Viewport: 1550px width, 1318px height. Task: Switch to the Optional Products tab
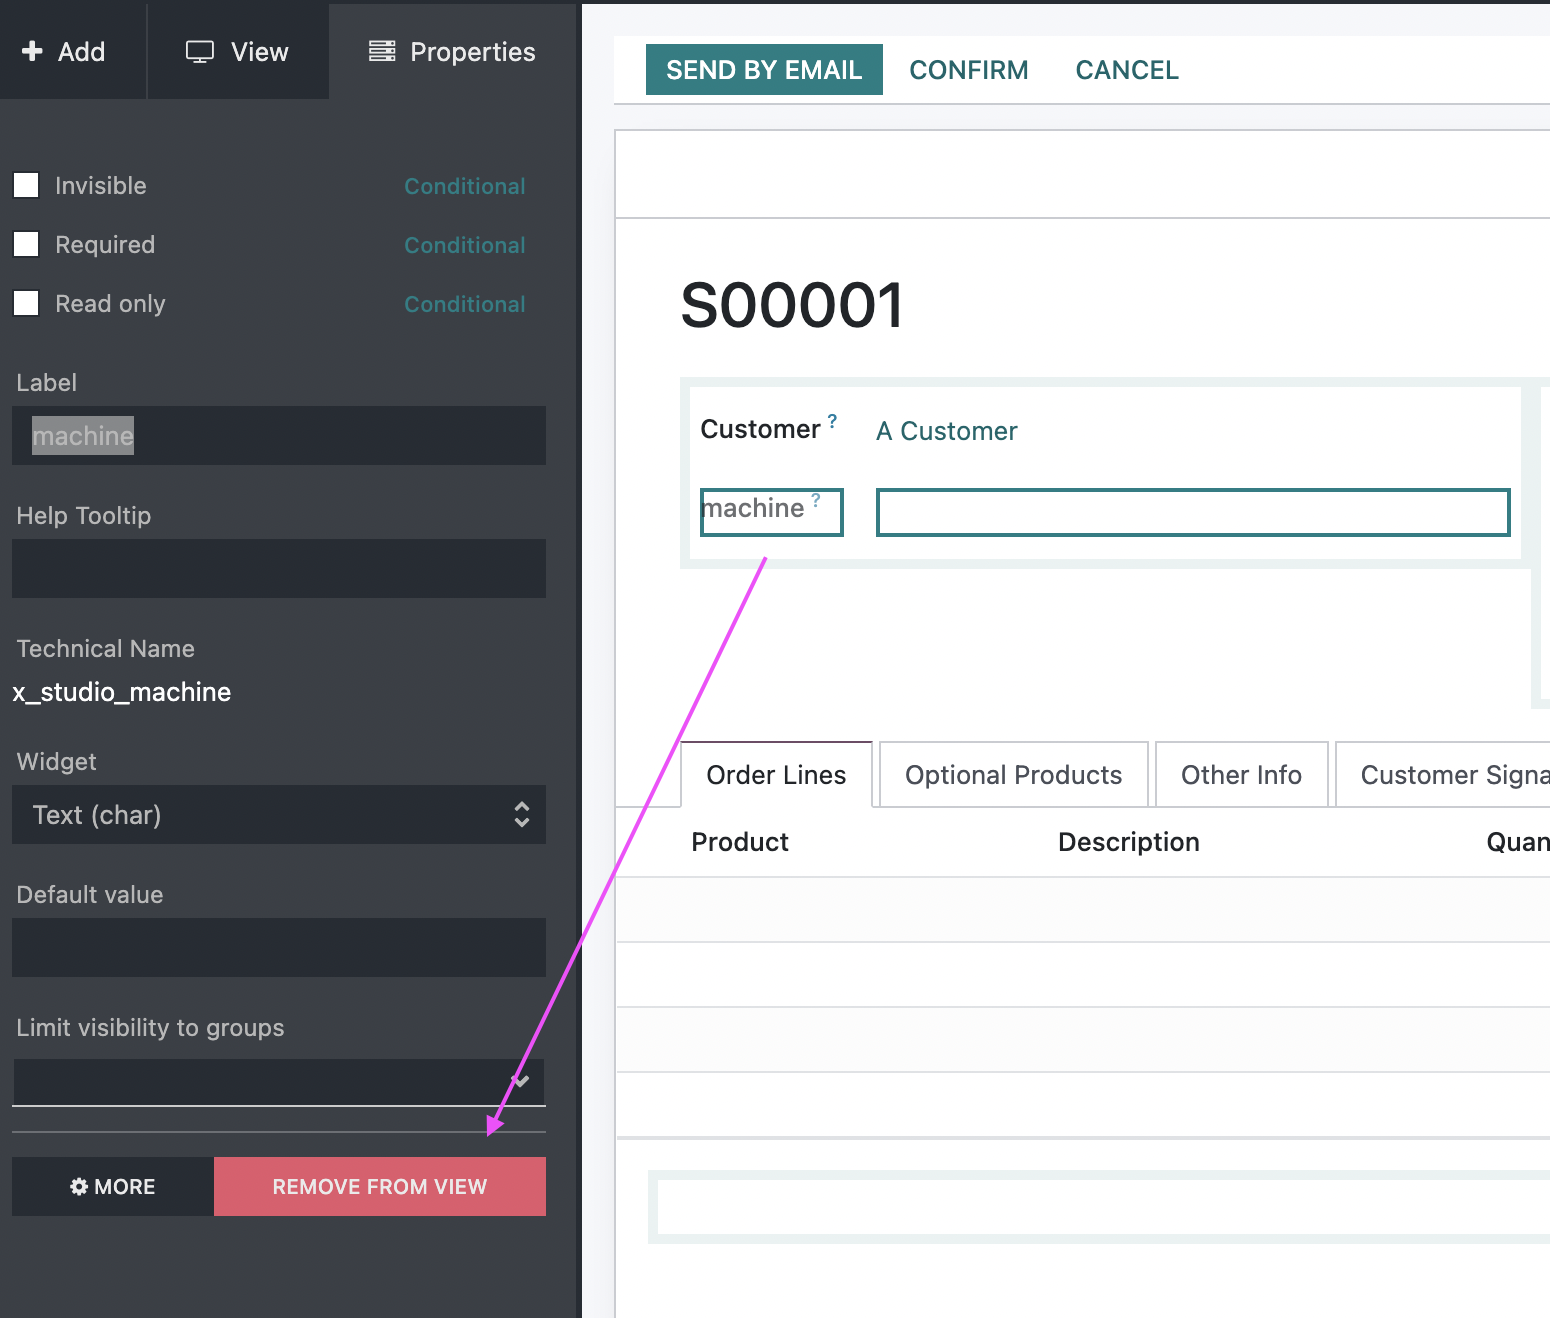[x=1013, y=775]
